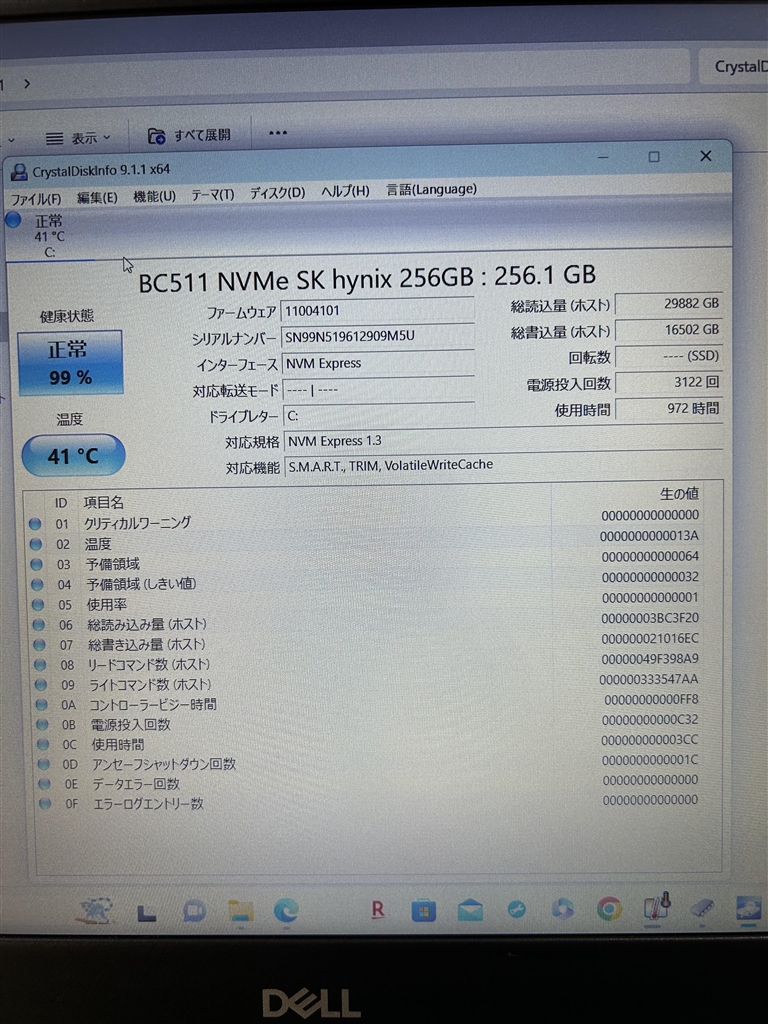This screenshot has width=768, height=1024.
Task: Select the クリティカルワーニング row label
Action: (x=137, y=522)
